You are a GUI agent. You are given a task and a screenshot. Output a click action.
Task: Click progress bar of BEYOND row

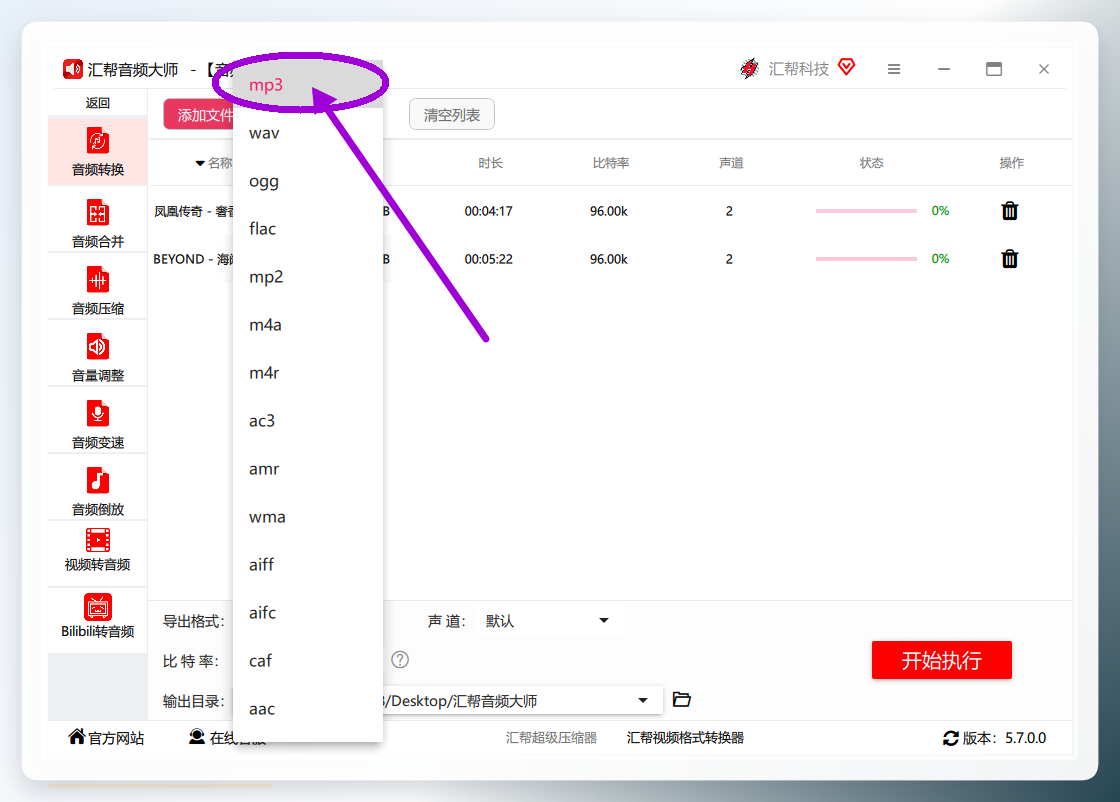866,259
